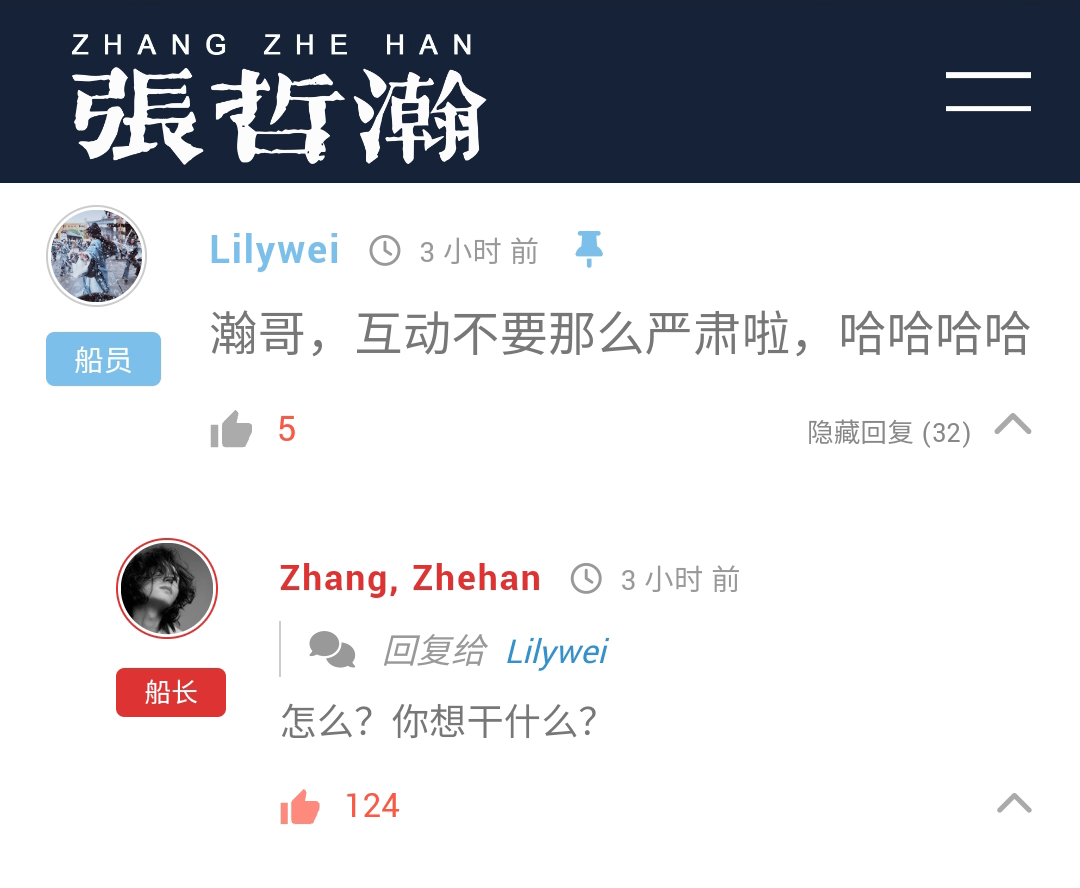1080x888 pixels.
Task: Click the 隐藏回复 (32) toggle text
Action: click(889, 433)
